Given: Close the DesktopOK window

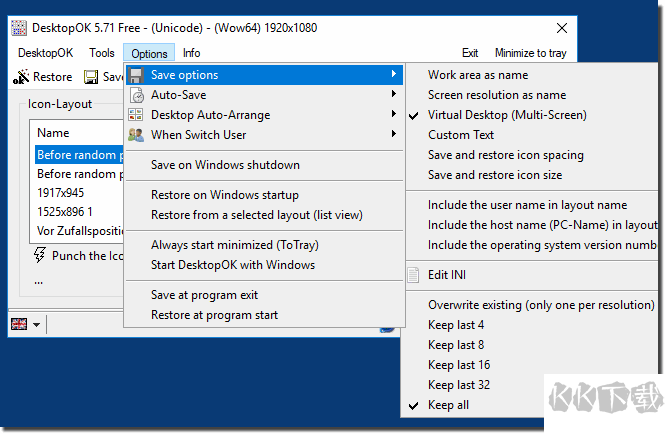Looking at the screenshot, I should tap(562, 28).
